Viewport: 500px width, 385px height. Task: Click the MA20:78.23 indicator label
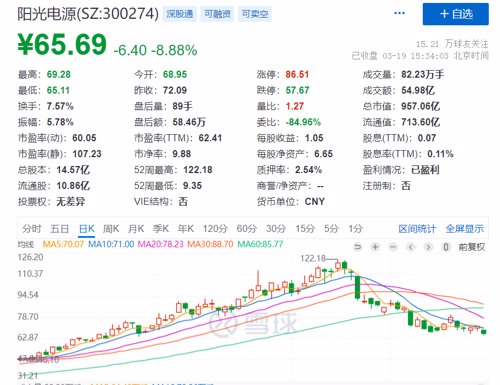(161, 244)
